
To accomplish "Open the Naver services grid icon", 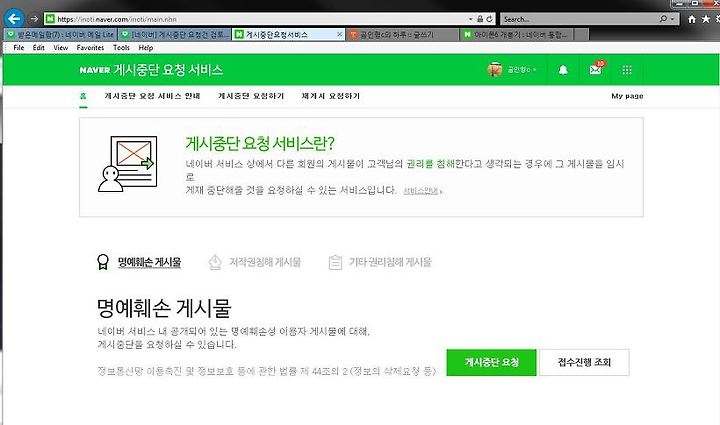I will 627,70.
